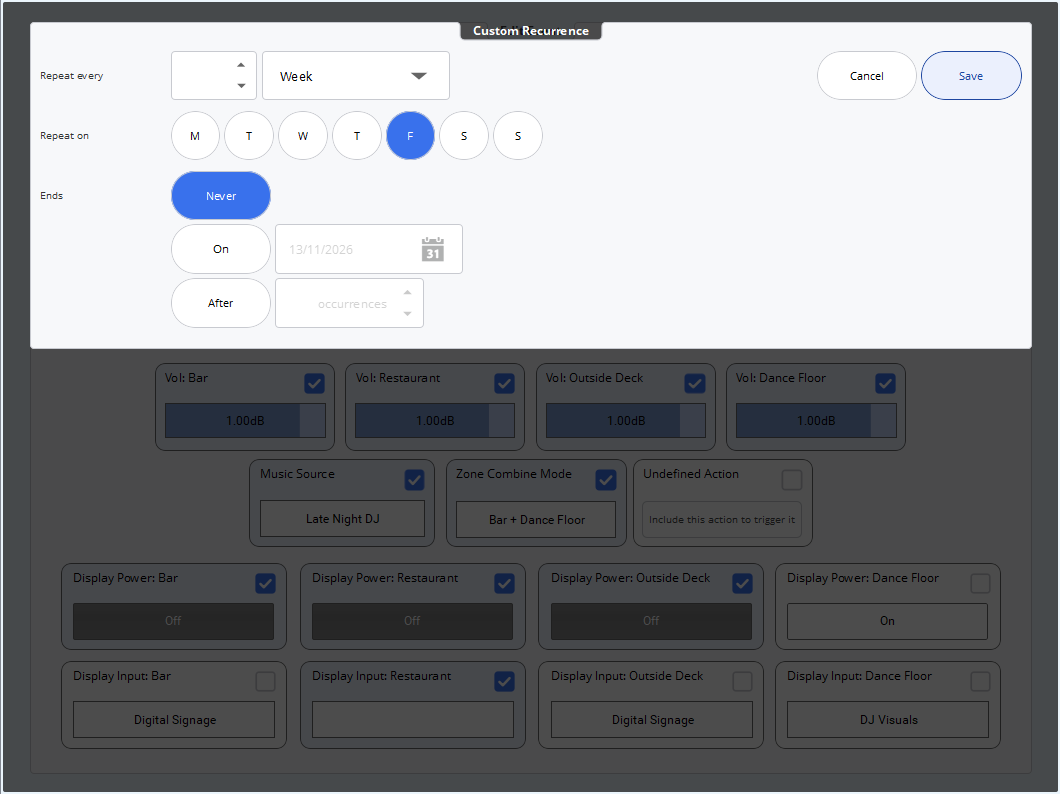Click the occurrences input field
1060x794 pixels.
point(350,303)
